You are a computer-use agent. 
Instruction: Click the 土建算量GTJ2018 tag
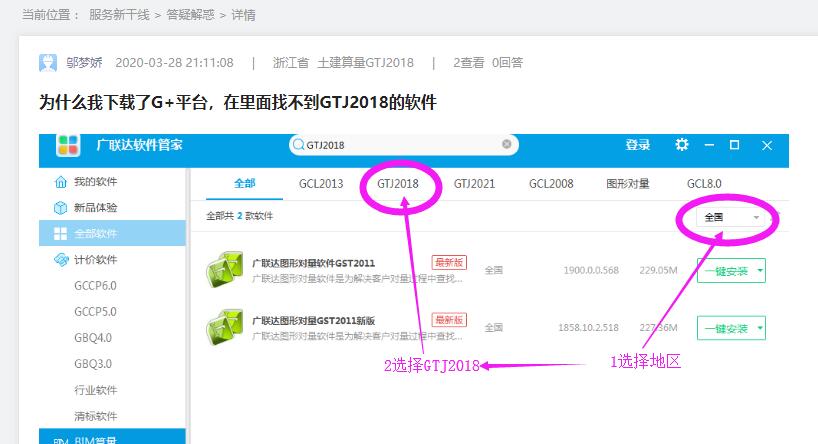pos(365,63)
